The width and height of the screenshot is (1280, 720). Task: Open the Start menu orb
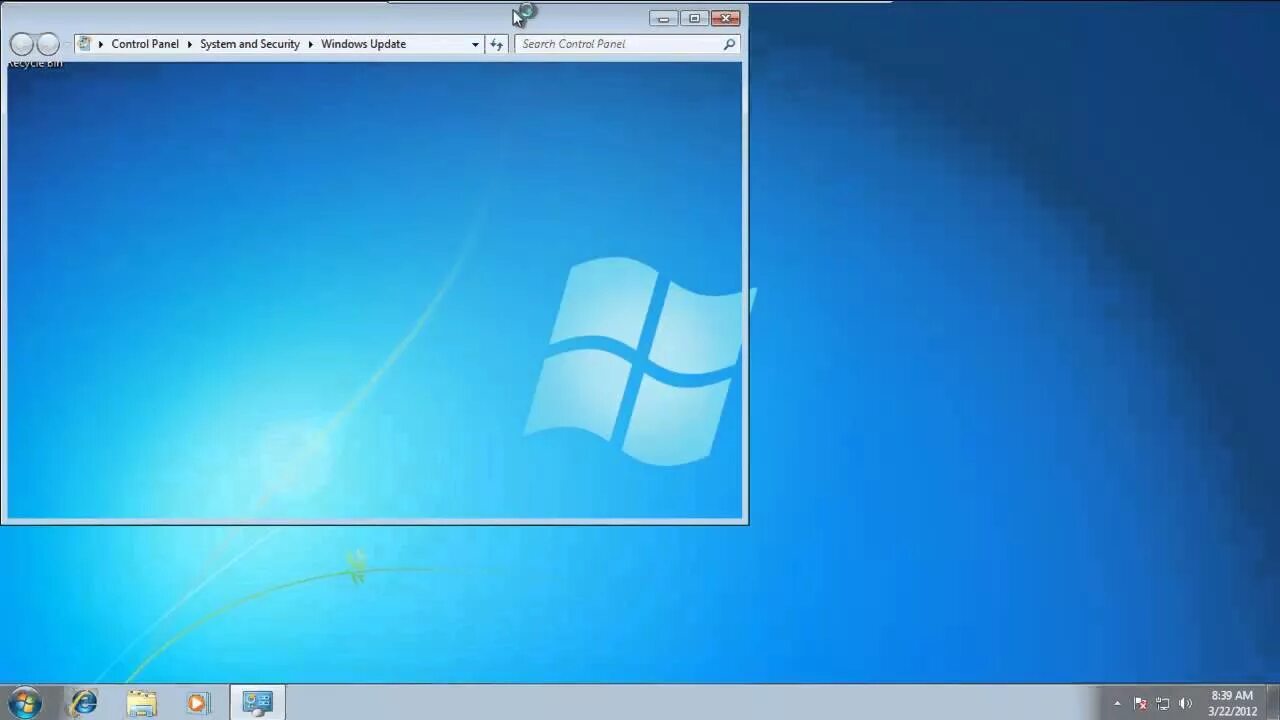pos(25,702)
